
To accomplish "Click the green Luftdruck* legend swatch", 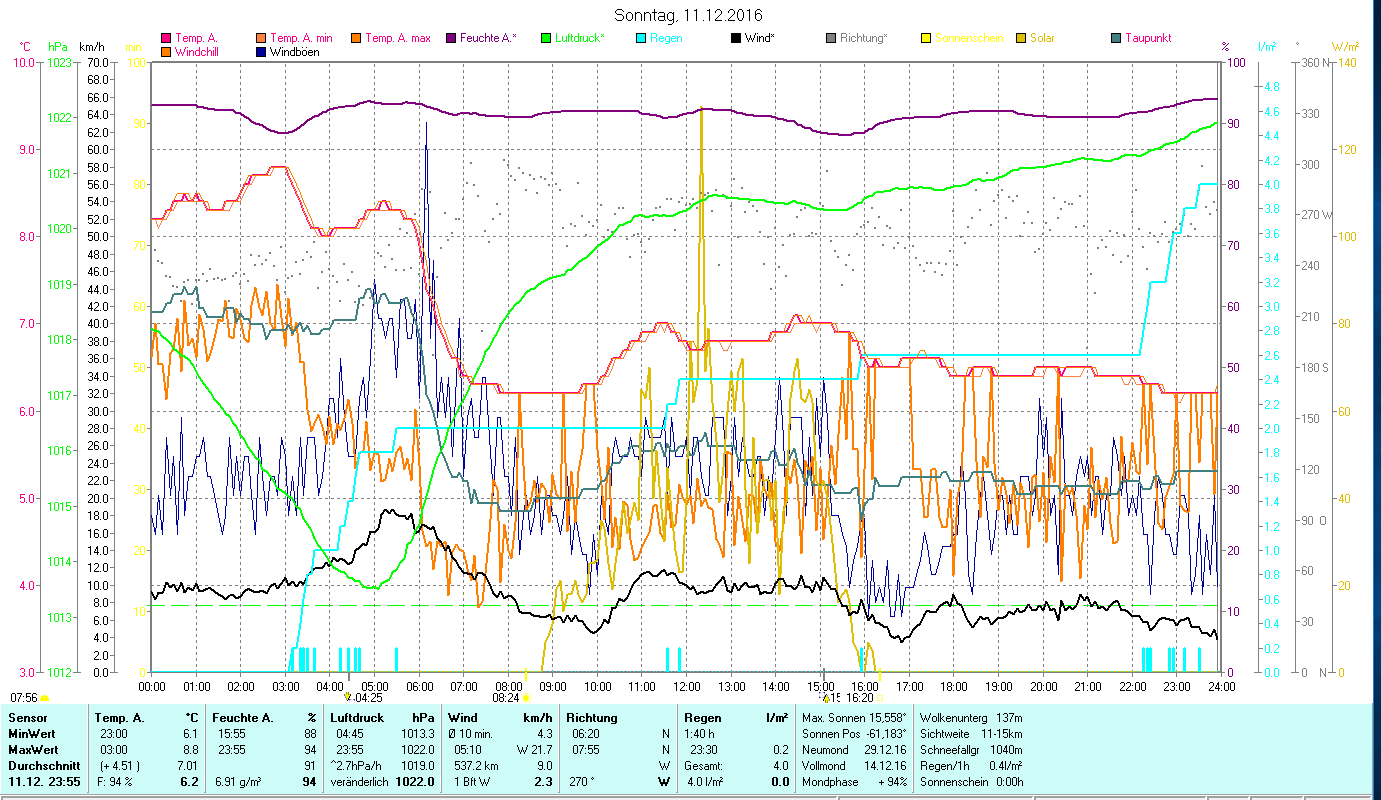I will (546, 39).
